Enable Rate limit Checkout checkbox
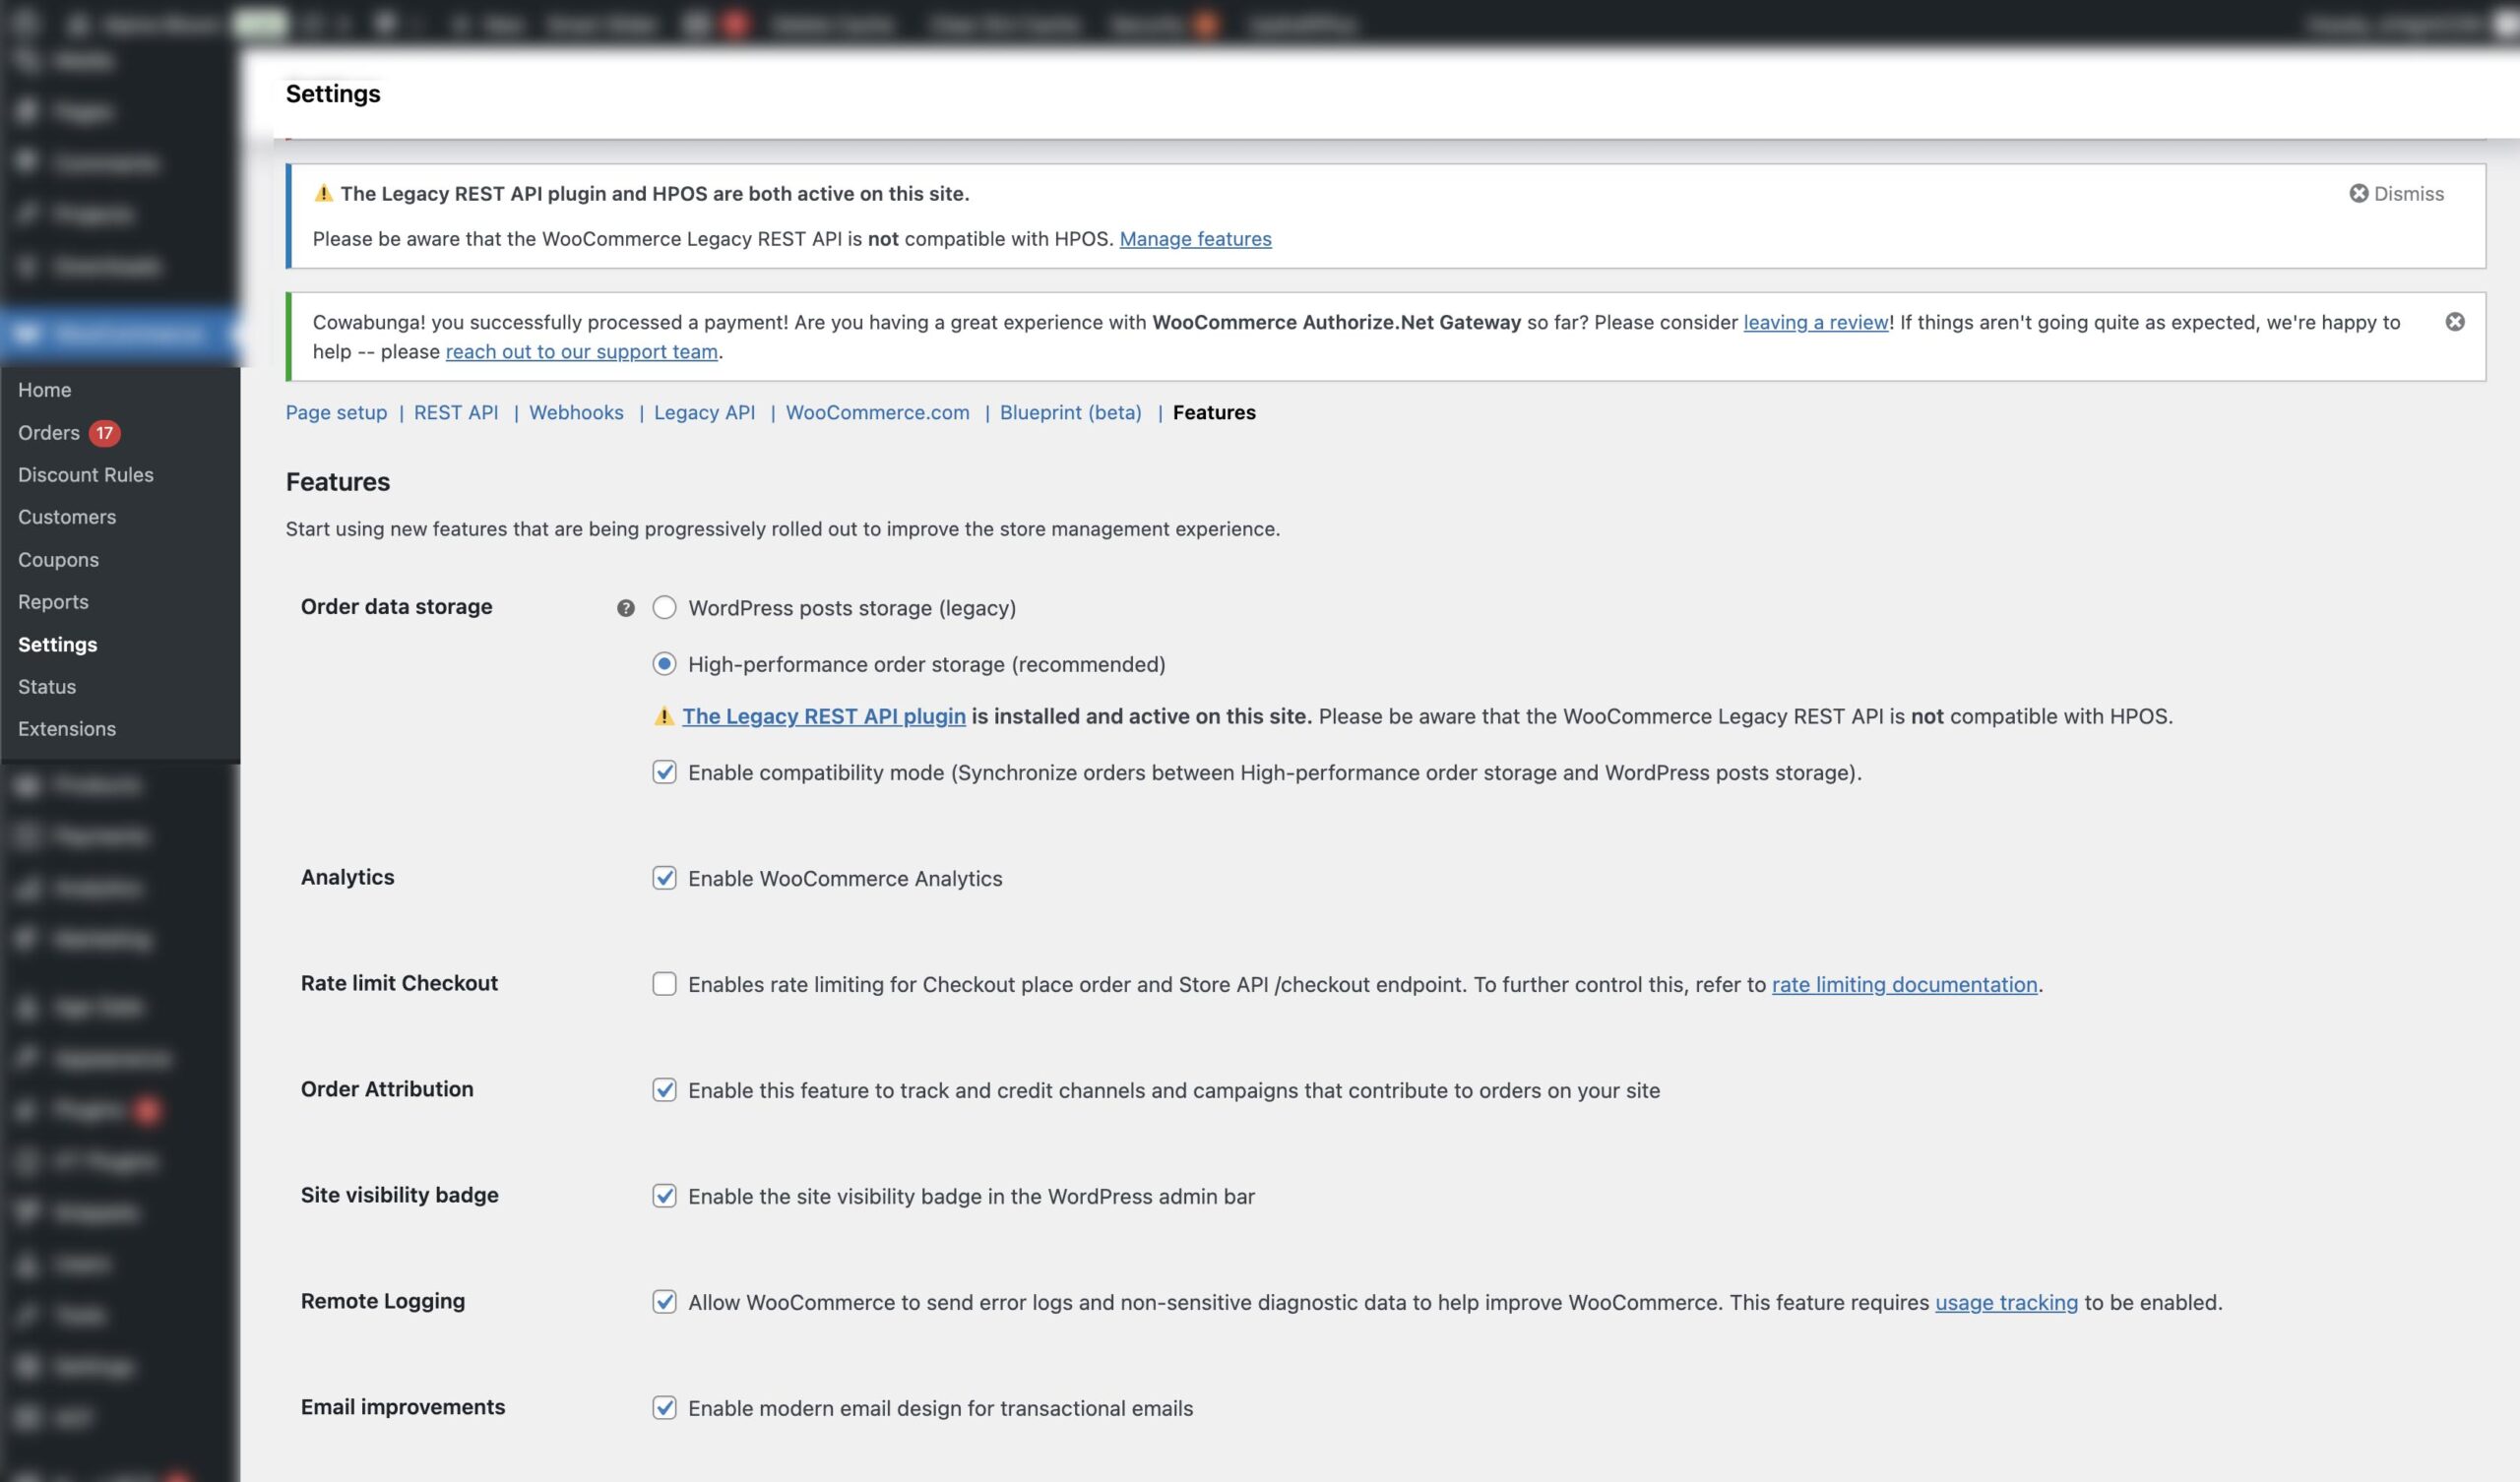The height and width of the screenshot is (1482, 2520). point(664,983)
